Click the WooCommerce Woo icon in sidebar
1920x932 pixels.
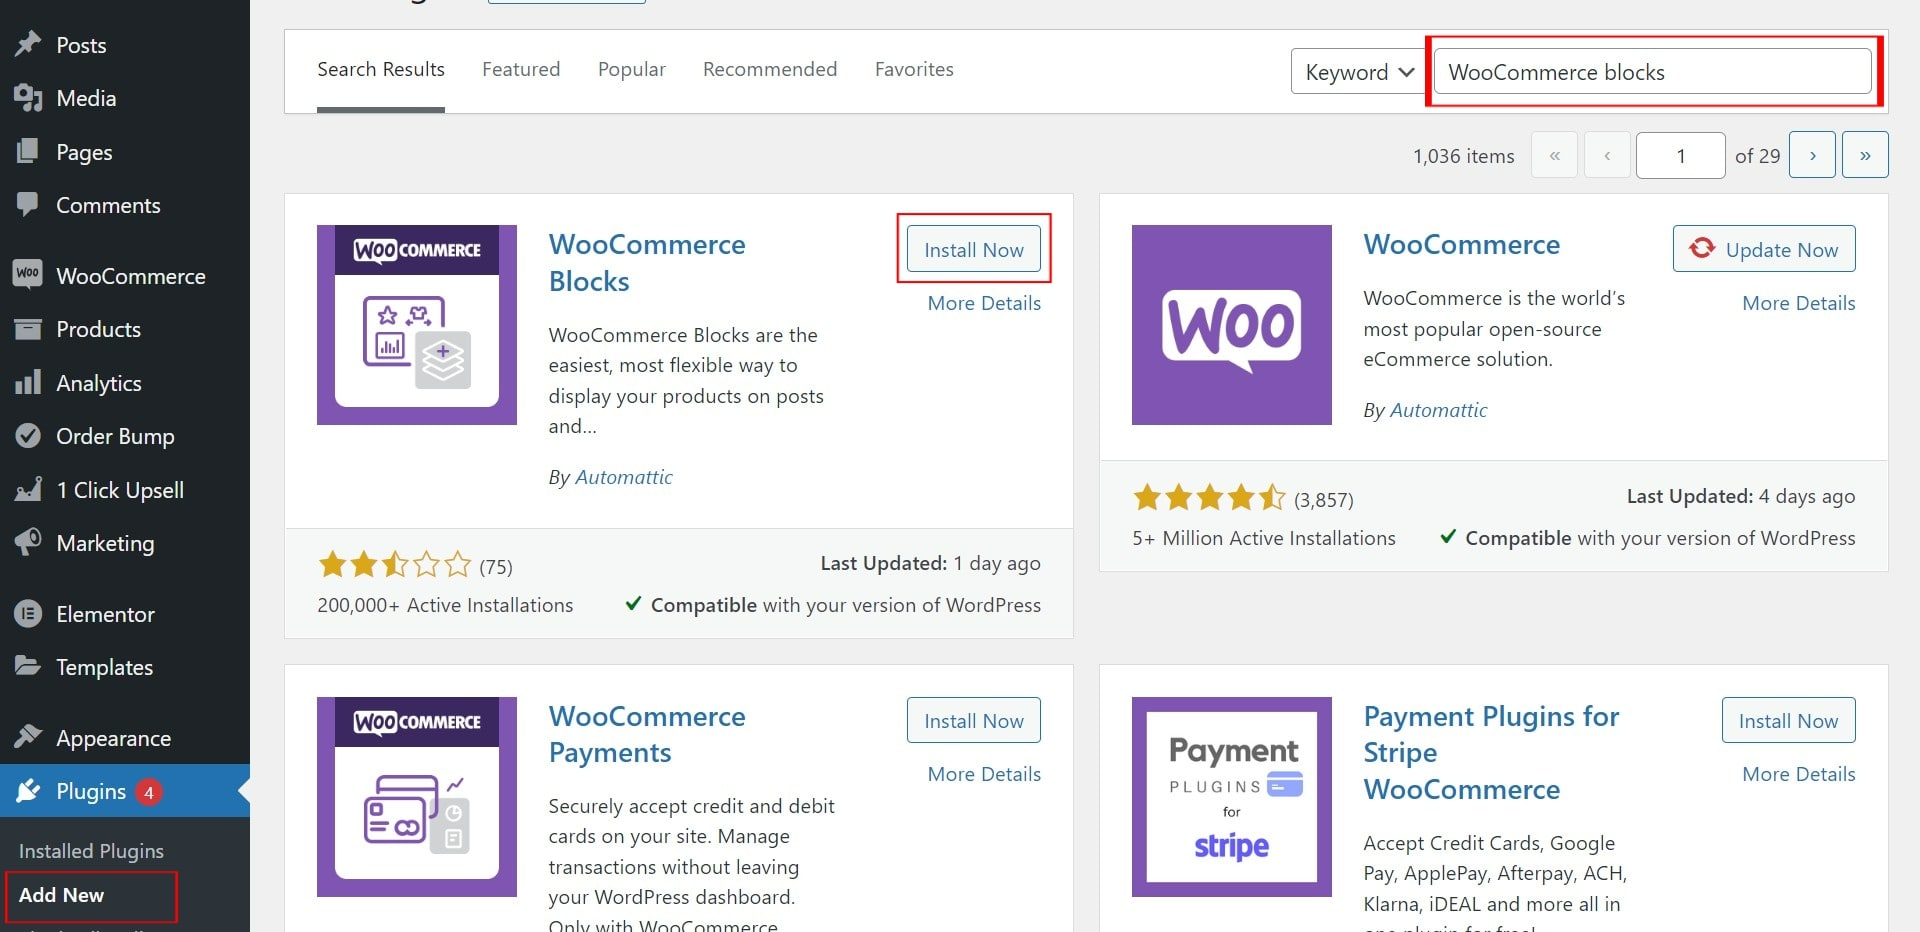(x=28, y=273)
